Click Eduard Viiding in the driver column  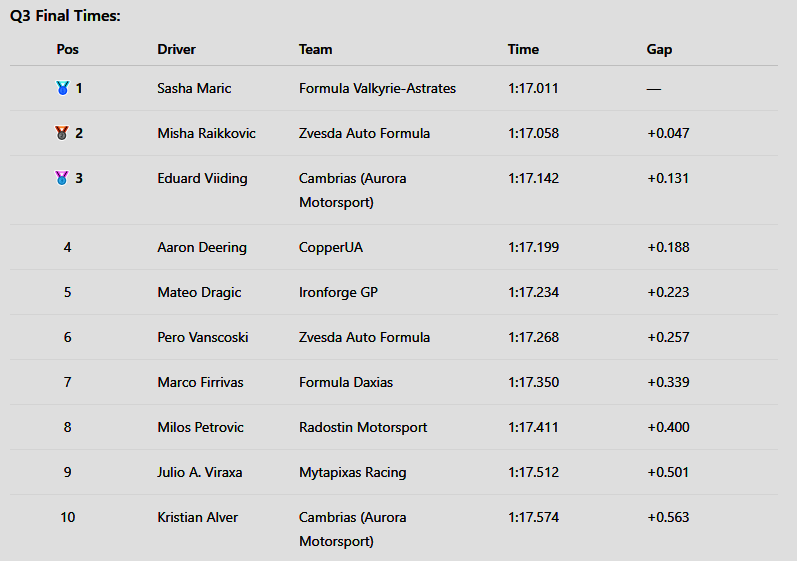pyautogui.click(x=202, y=178)
